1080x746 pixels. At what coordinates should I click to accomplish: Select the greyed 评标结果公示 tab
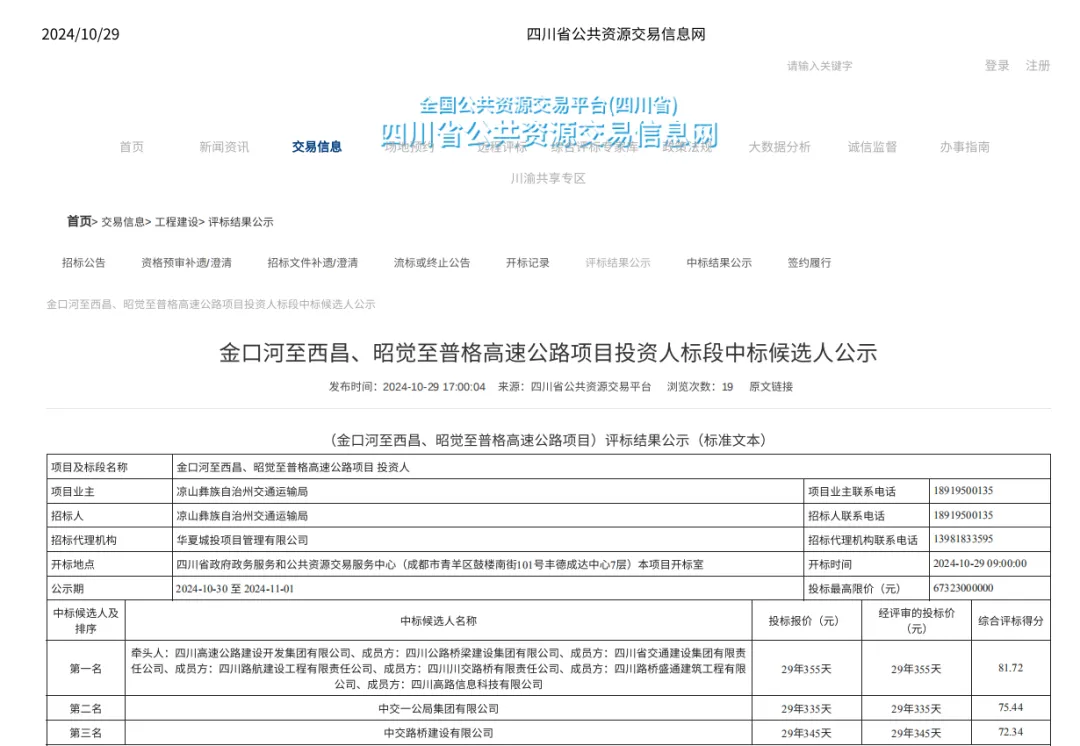coord(618,262)
